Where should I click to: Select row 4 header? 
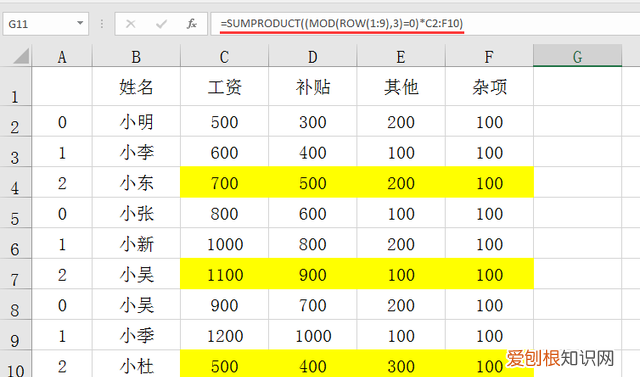tap(16, 182)
